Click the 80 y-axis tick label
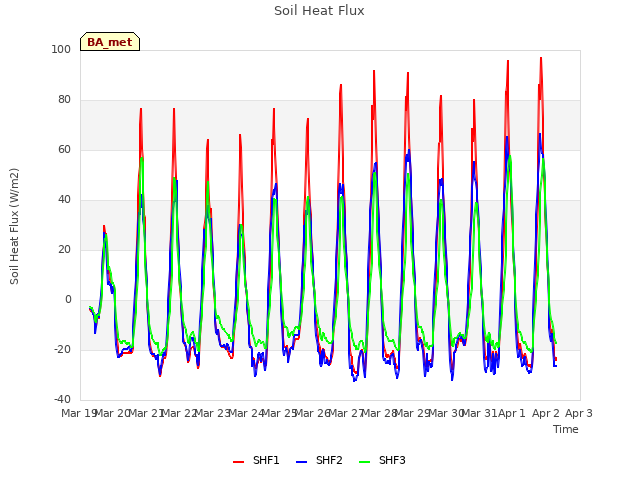The width and height of the screenshot is (640, 480). pos(64,100)
